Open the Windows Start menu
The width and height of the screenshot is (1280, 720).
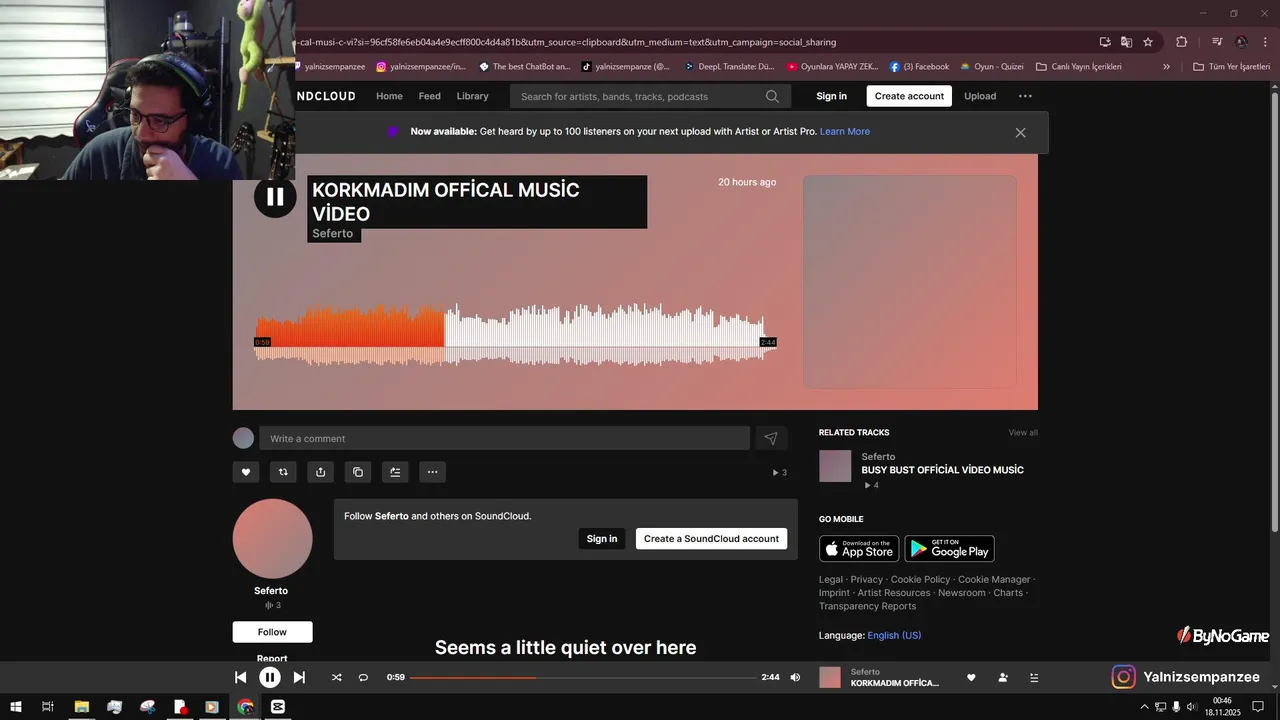pyautogui.click(x=16, y=707)
